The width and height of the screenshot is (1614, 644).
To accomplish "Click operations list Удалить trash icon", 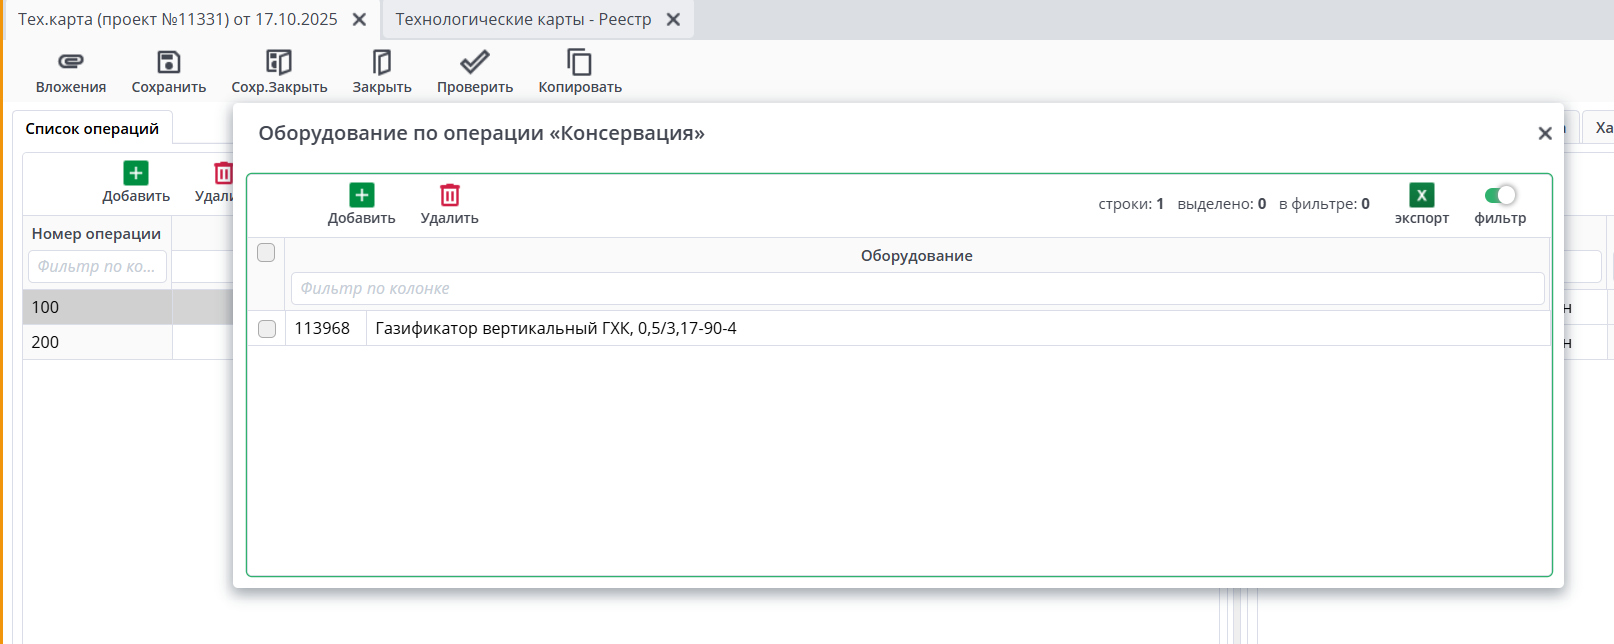I will point(224,173).
